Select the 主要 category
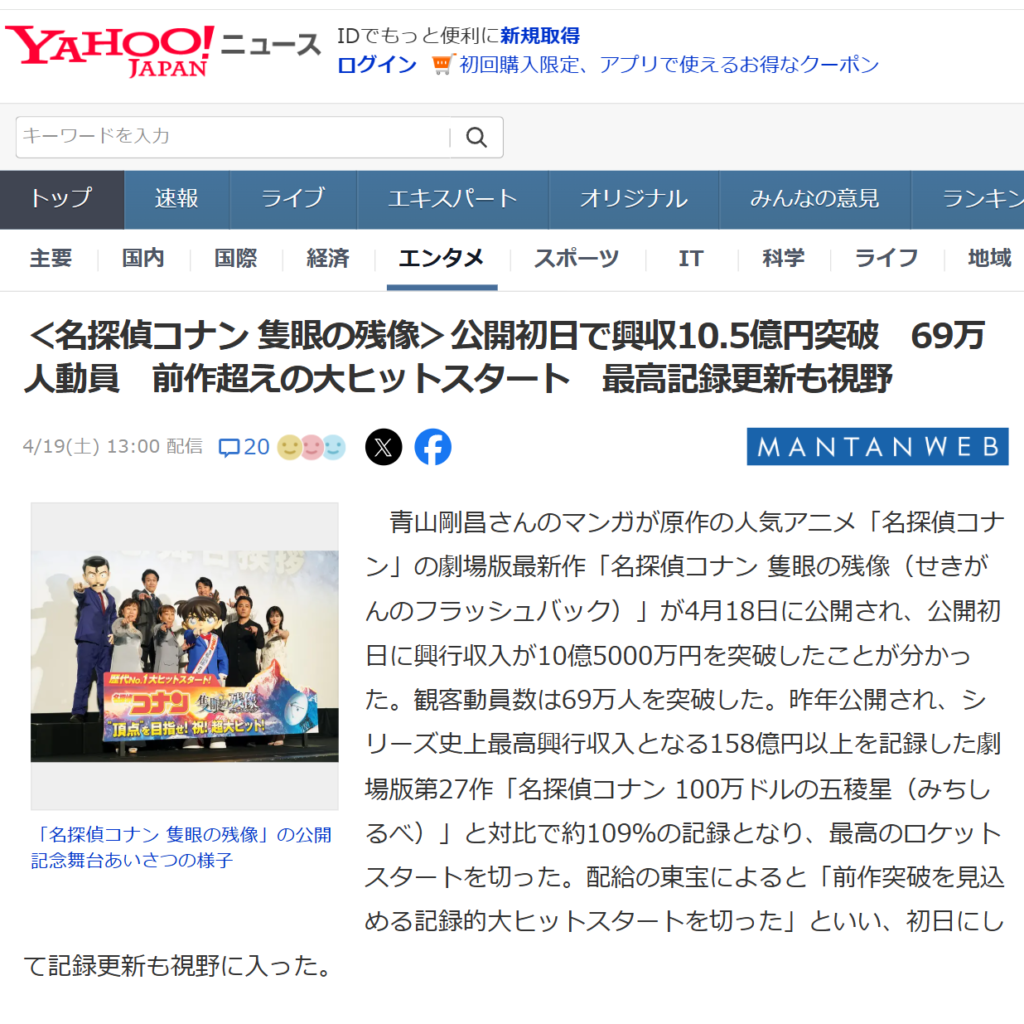 point(50,259)
